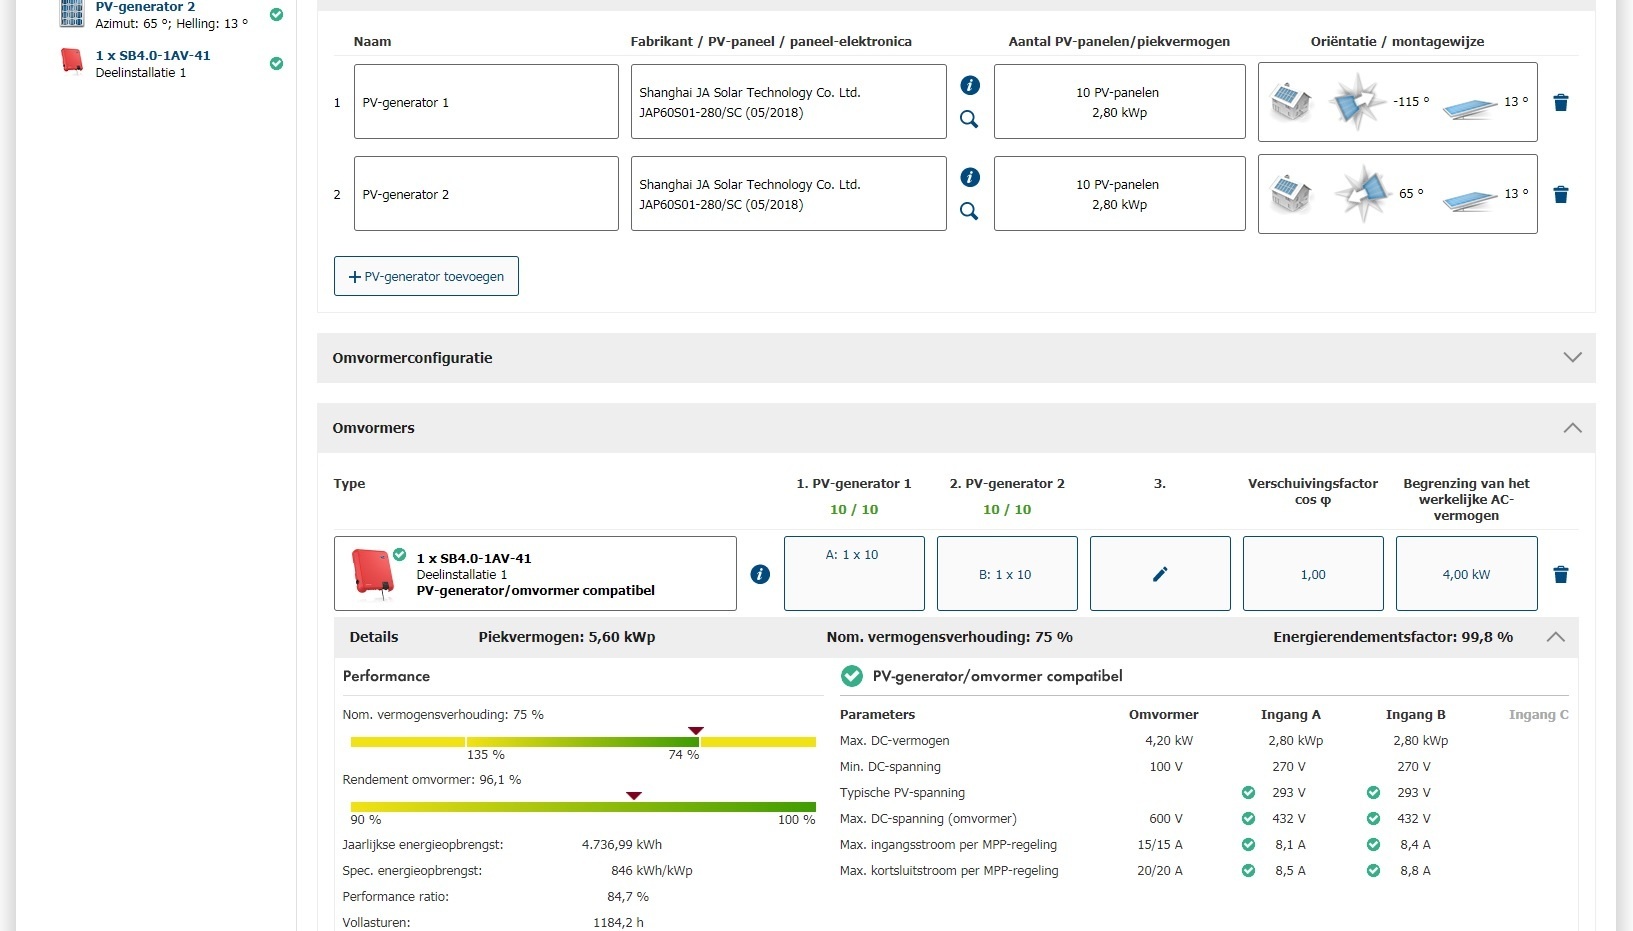
Task: Select 1 x SB4.0-1AV-41 in the sidebar
Action: pos(153,56)
